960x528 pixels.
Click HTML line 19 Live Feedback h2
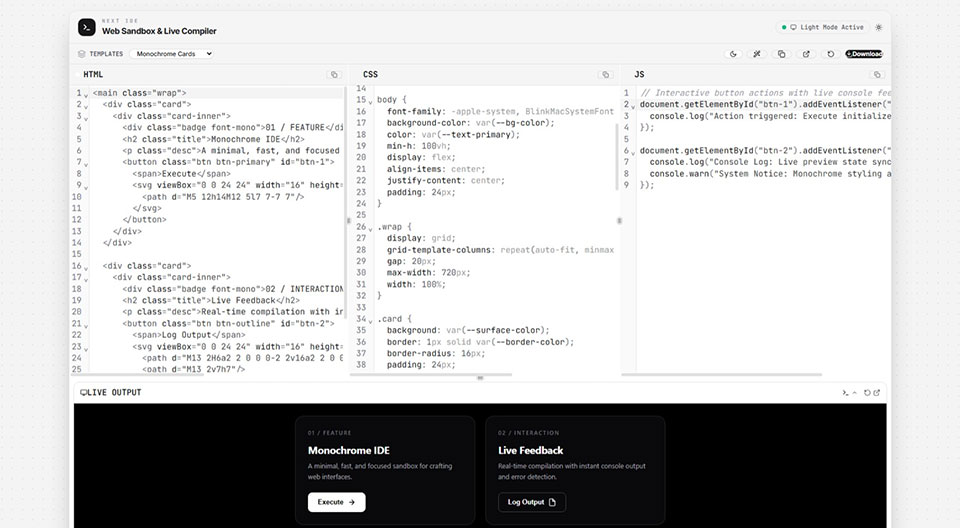click(211, 301)
